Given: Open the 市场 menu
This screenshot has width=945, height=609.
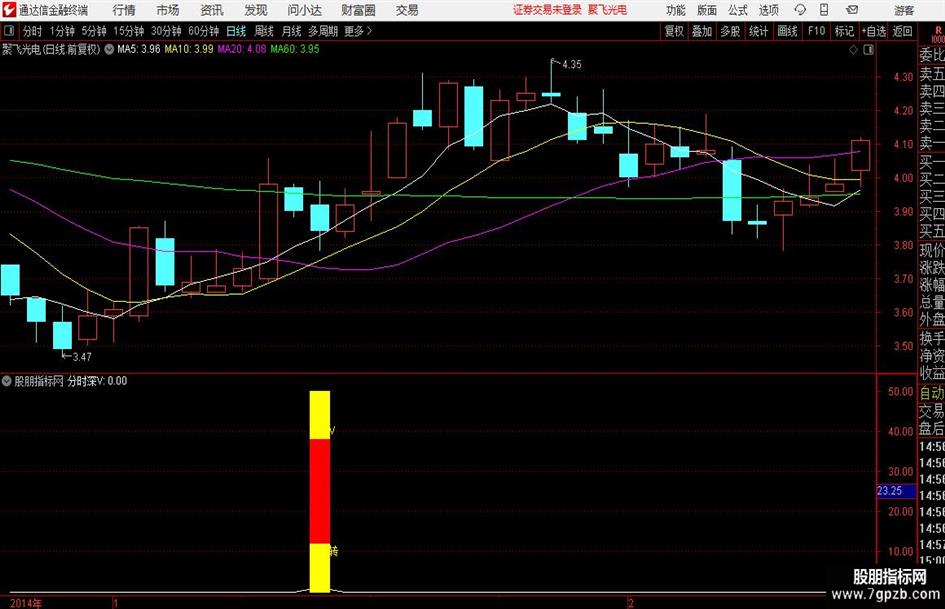Looking at the screenshot, I should [x=168, y=10].
